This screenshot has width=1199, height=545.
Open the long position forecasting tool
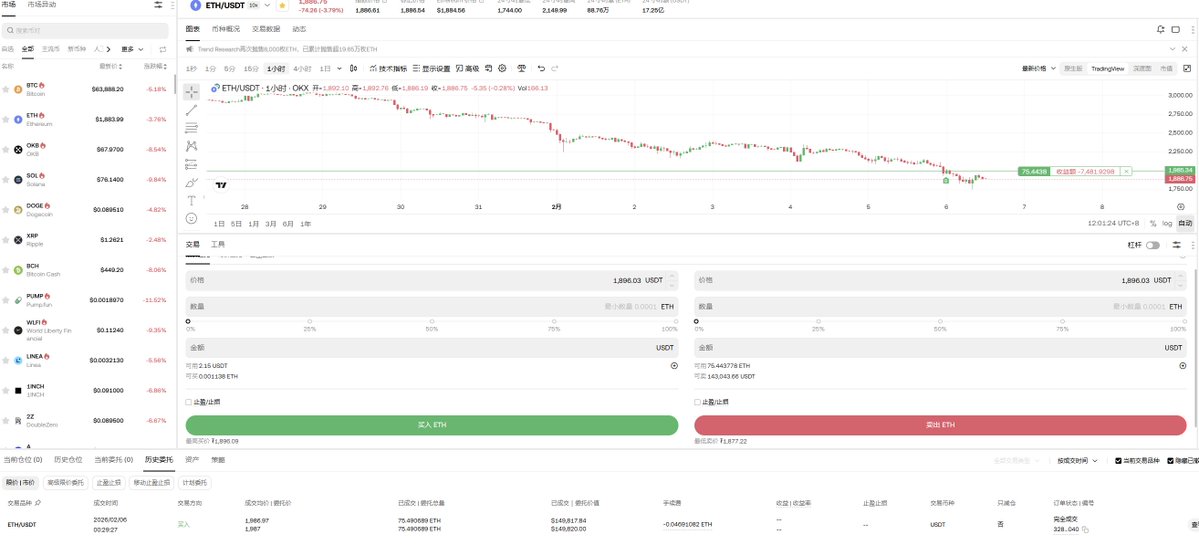[x=191, y=164]
